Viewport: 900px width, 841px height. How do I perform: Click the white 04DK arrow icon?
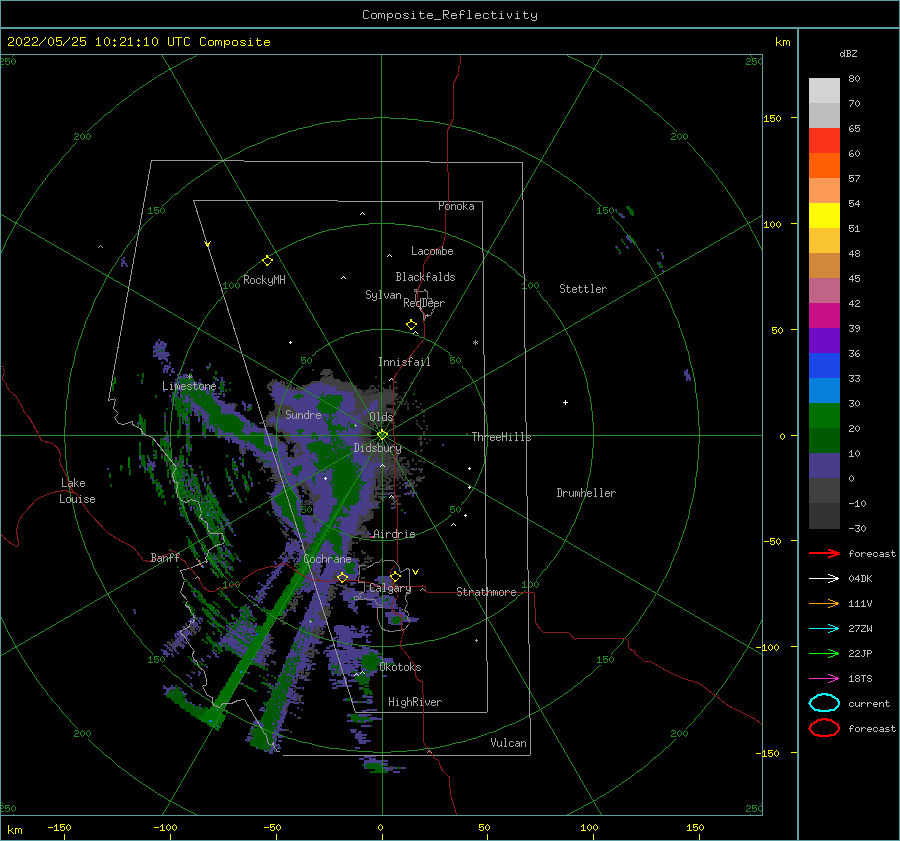tap(824, 579)
